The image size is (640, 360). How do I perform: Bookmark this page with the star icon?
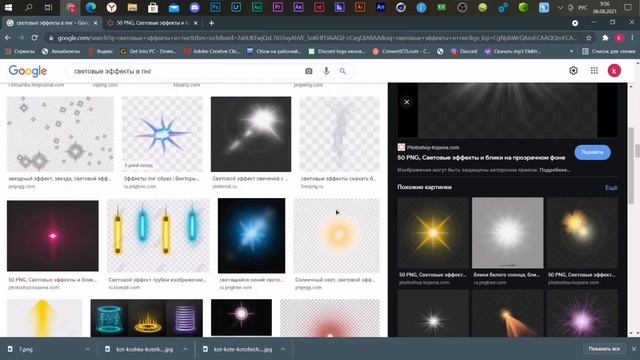pyautogui.click(x=589, y=38)
